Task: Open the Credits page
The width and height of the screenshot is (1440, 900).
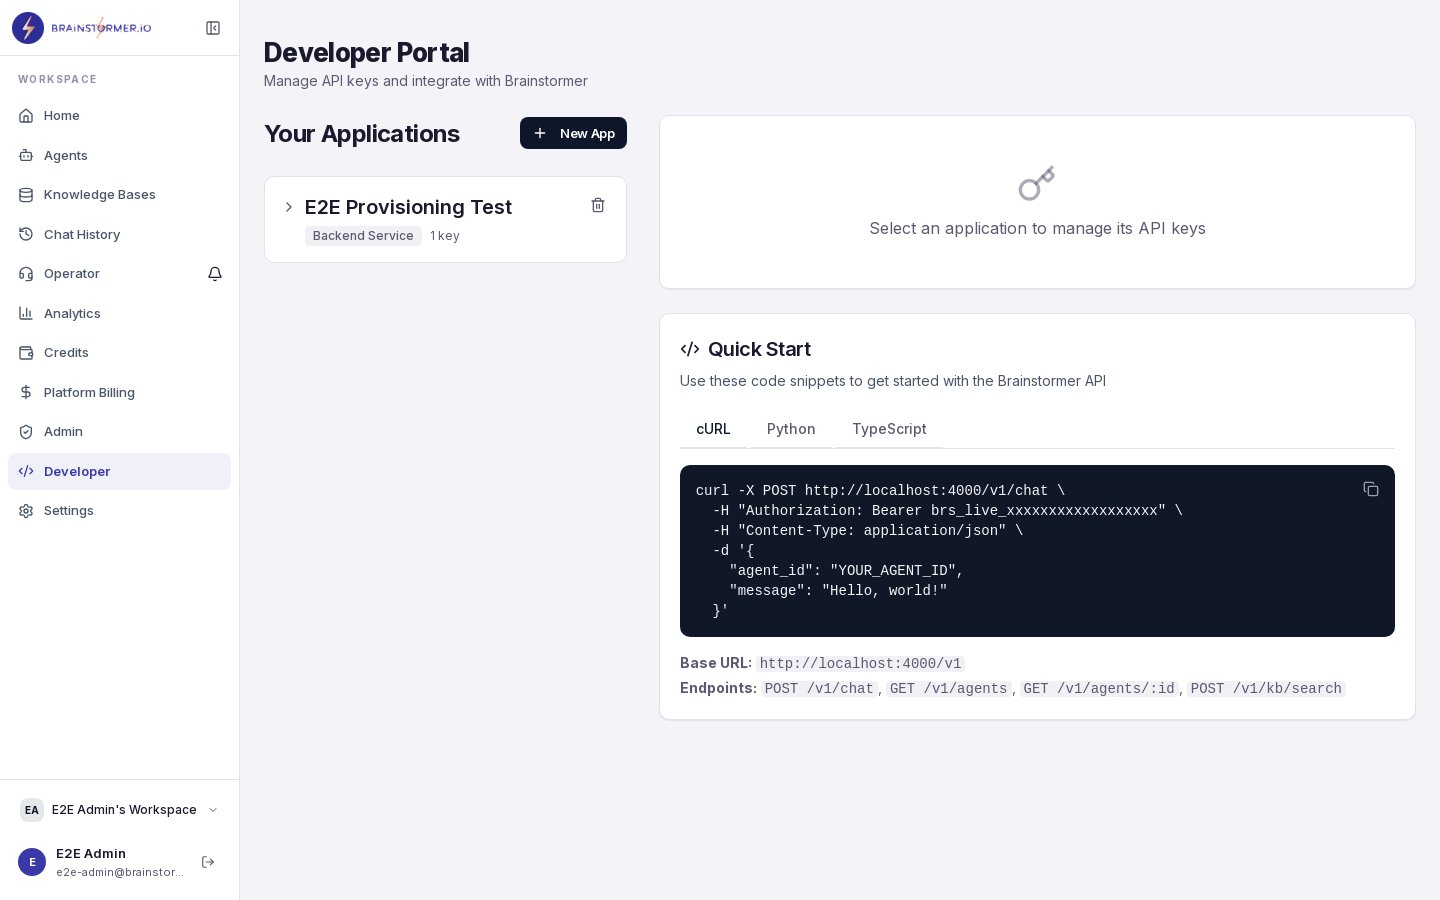Action: [x=119, y=353]
